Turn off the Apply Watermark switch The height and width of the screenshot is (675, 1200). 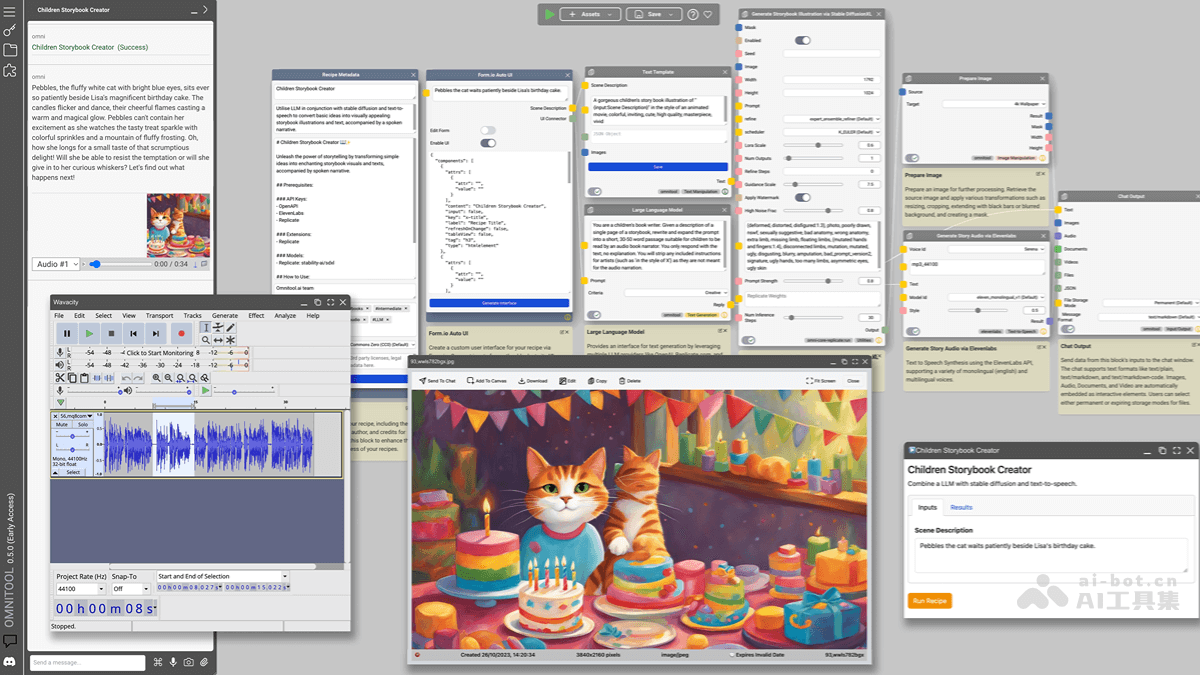tap(802, 198)
